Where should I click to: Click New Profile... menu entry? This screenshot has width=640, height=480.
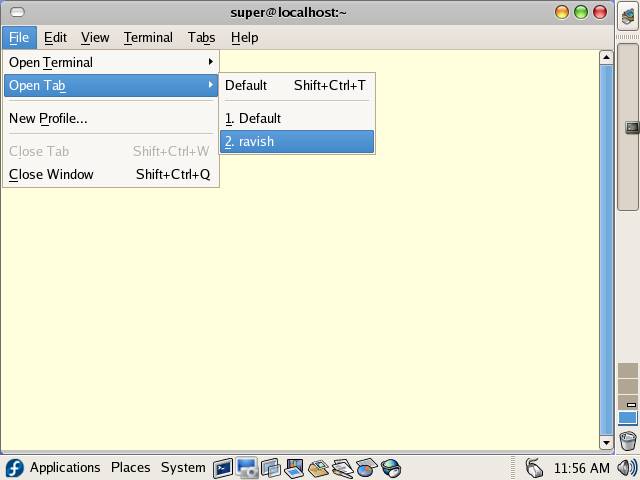point(48,118)
